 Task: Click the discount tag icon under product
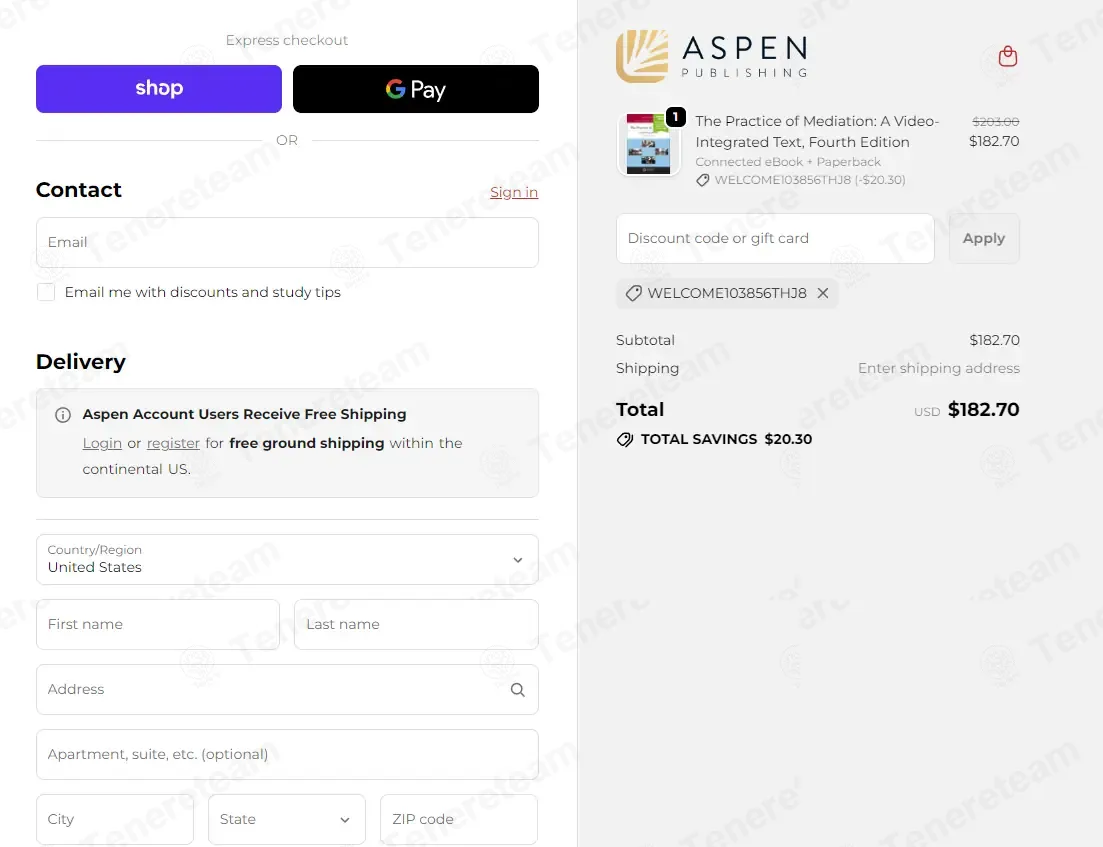click(702, 180)
